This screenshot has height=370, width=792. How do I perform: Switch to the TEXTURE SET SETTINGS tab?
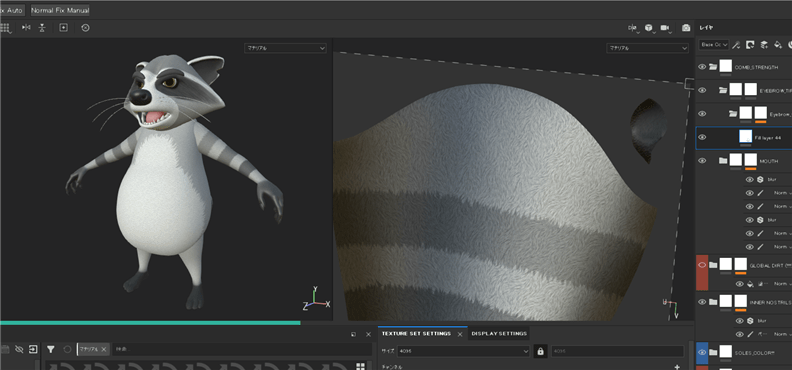coord(416,334)
